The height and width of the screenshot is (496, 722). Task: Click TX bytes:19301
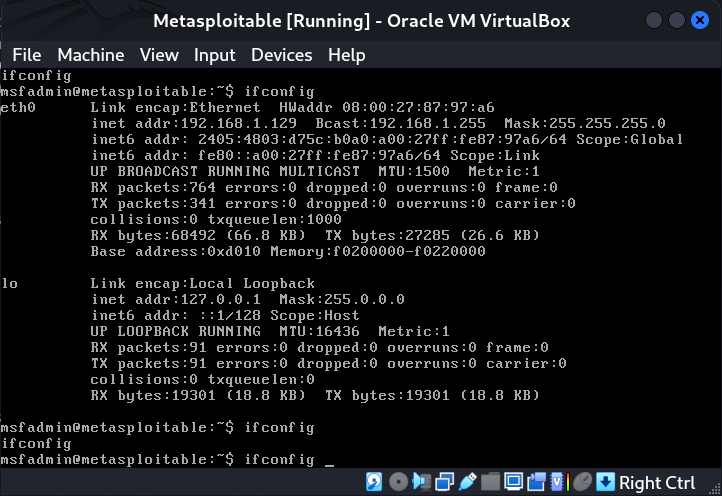[x=387, y=395]
